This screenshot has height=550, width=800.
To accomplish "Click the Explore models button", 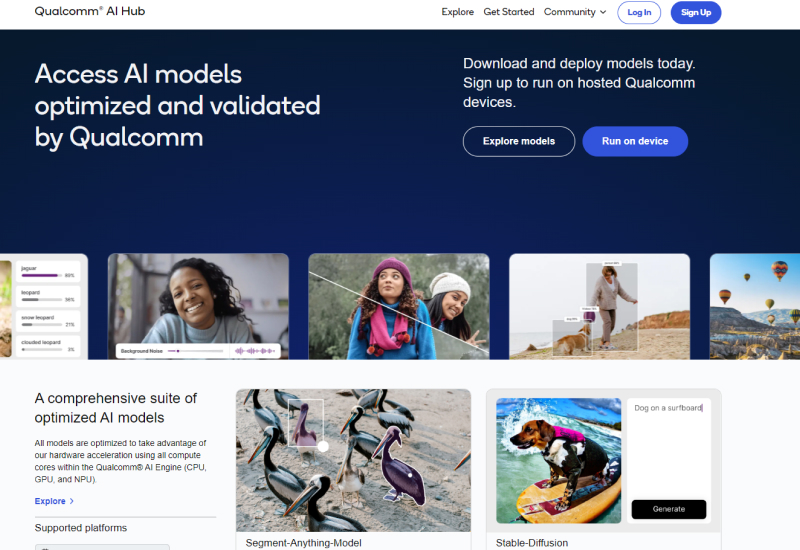I will 518,141.
